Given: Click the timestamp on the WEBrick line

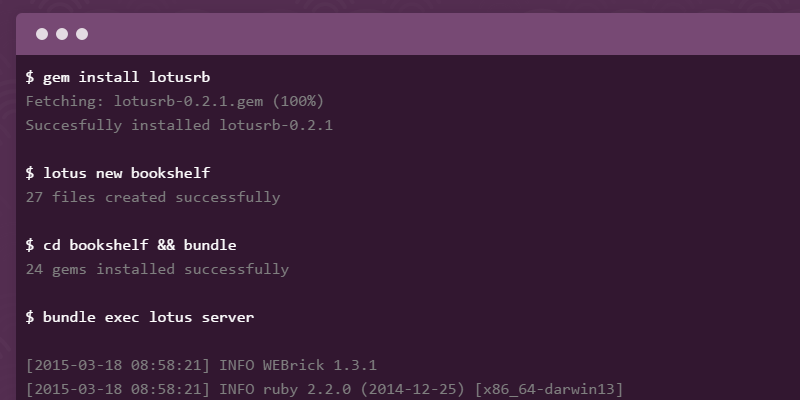Looking at the screenshot, I should point(118,365).
